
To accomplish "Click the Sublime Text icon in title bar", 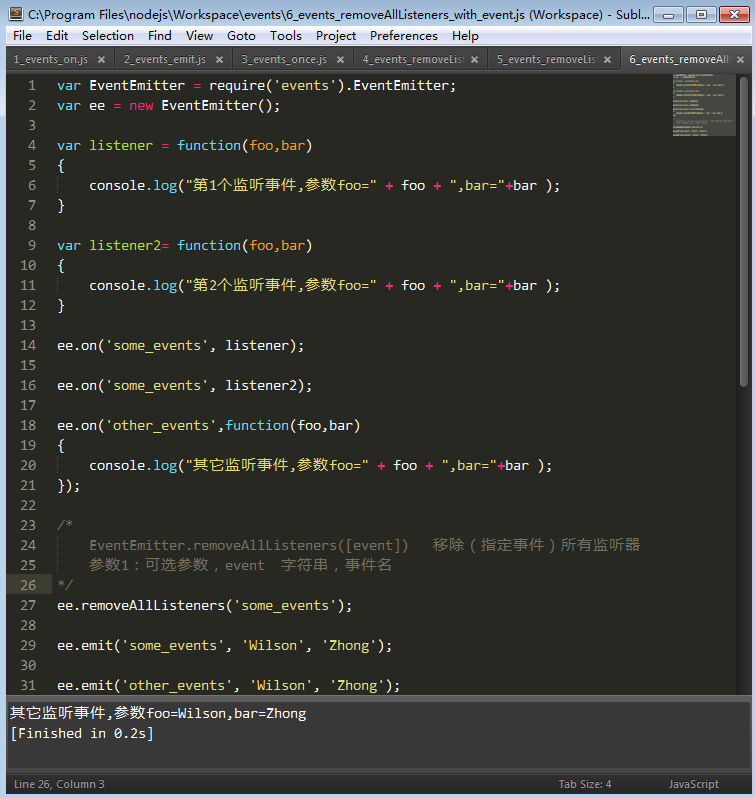I will tap(16, 14).
